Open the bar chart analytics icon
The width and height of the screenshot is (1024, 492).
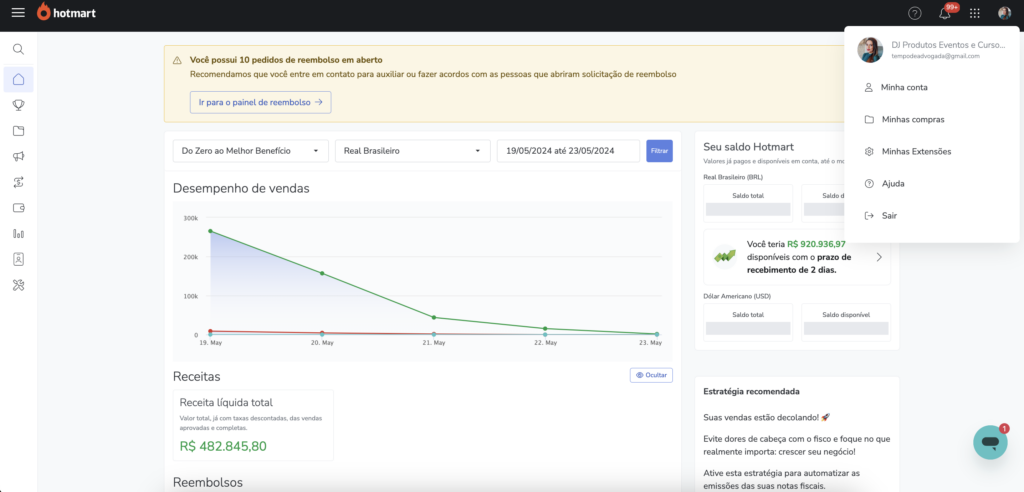pyautogui.click(x=18, y=234)
